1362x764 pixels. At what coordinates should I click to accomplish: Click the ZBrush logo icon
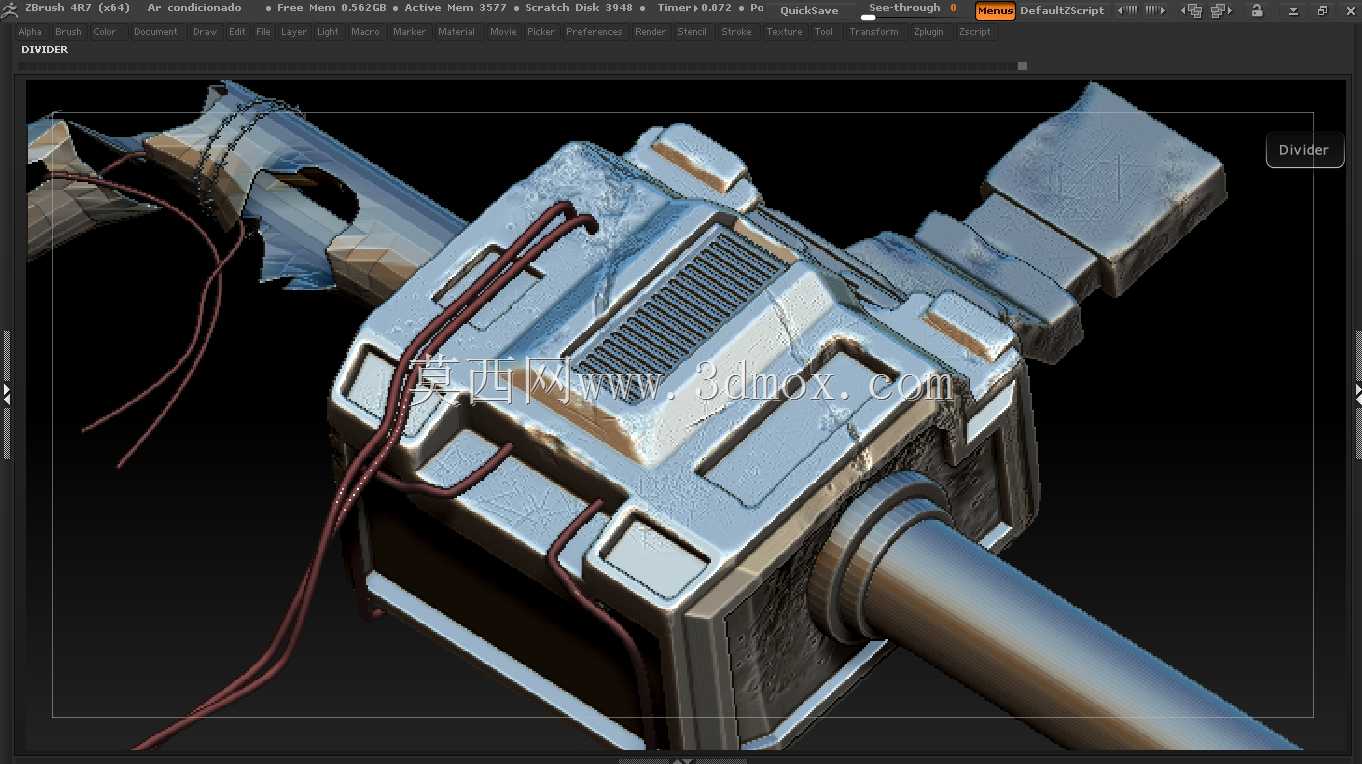tap(8, 8)
